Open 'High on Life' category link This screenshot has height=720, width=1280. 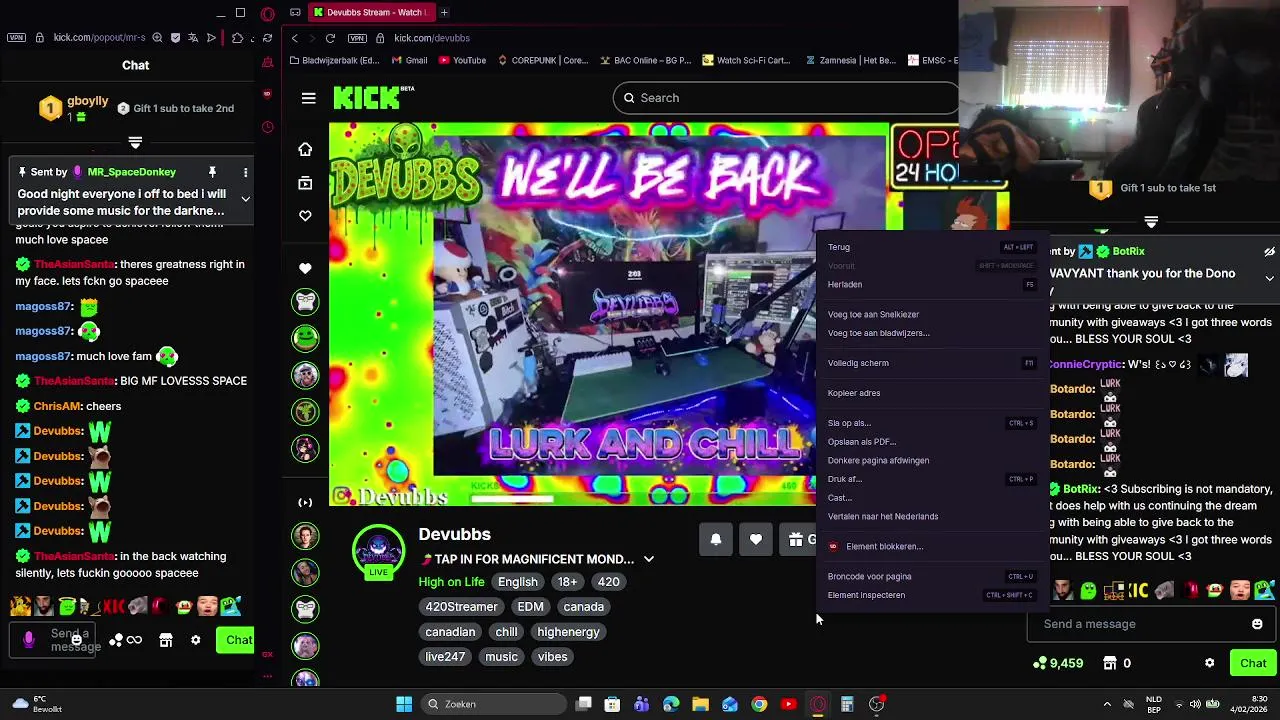point(451,582)
